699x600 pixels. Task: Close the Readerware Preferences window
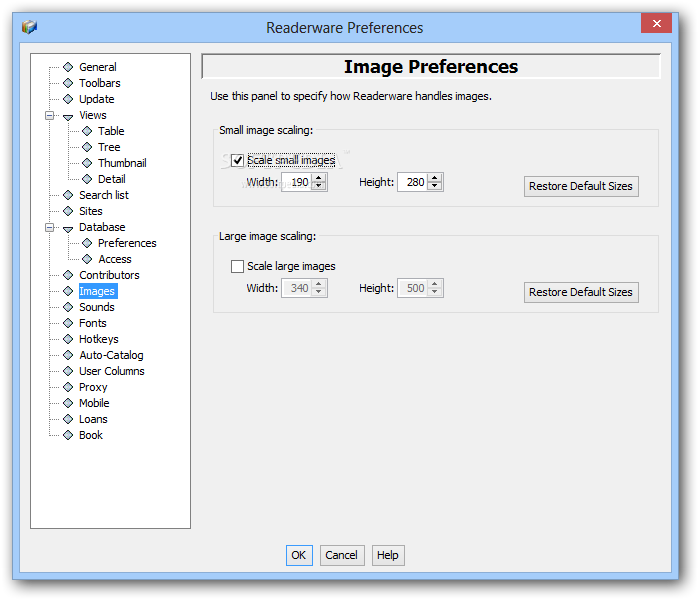tap(656, 23)
